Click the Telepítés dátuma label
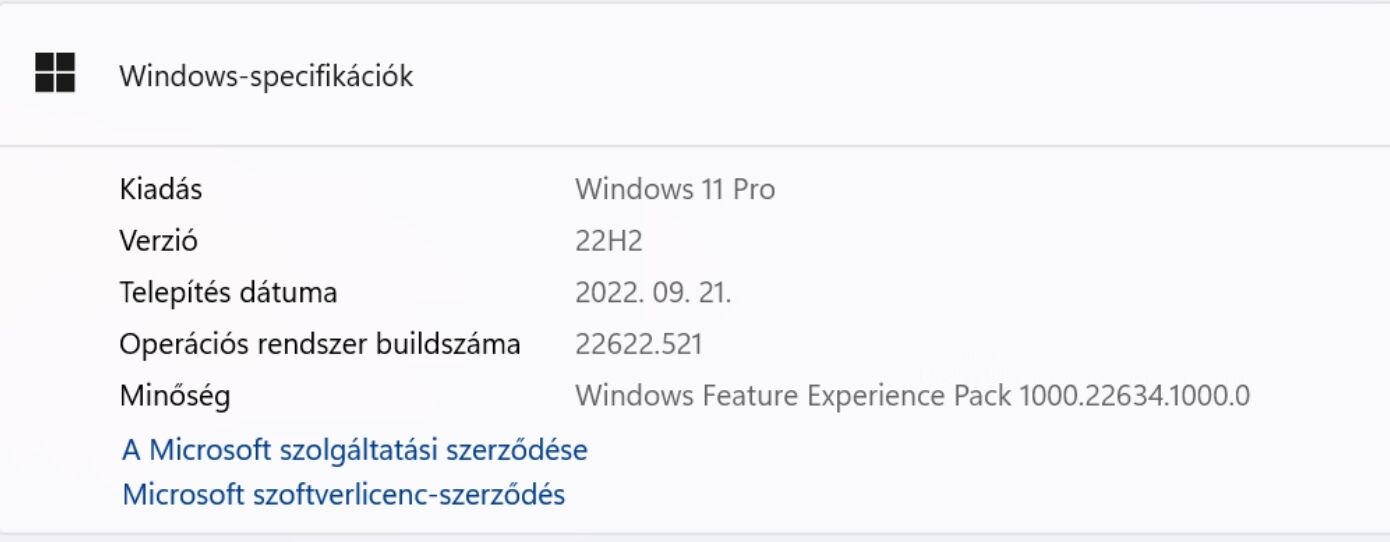This screenshot has height=542, width=1390. [228, 293]
